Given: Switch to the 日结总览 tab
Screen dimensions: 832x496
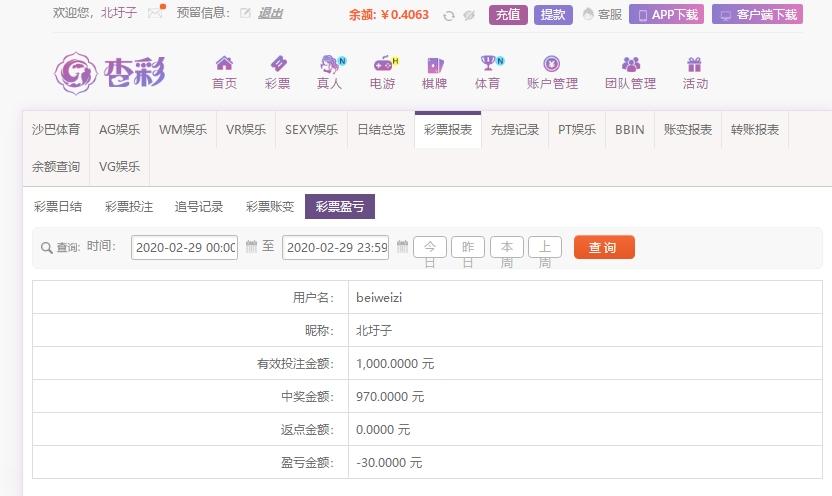Looking at the screenshot, I should click(x=381, y=129).
